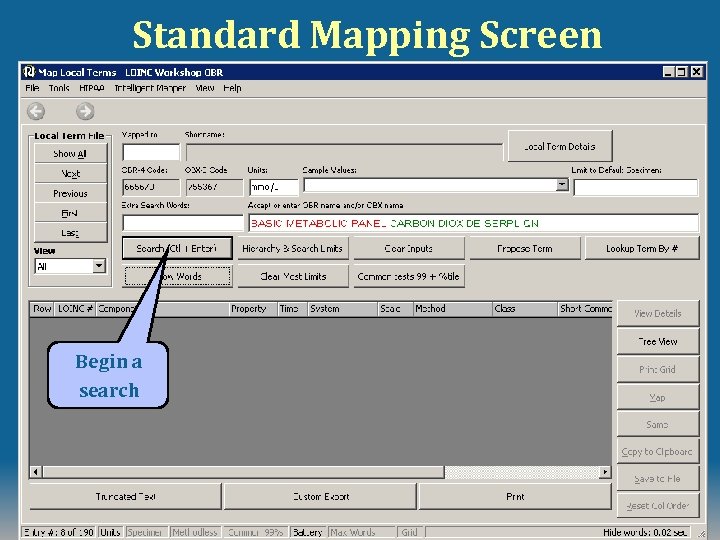Click the View Details button
The width and height of the screenshot is (720, 540).
coord(658,313)
